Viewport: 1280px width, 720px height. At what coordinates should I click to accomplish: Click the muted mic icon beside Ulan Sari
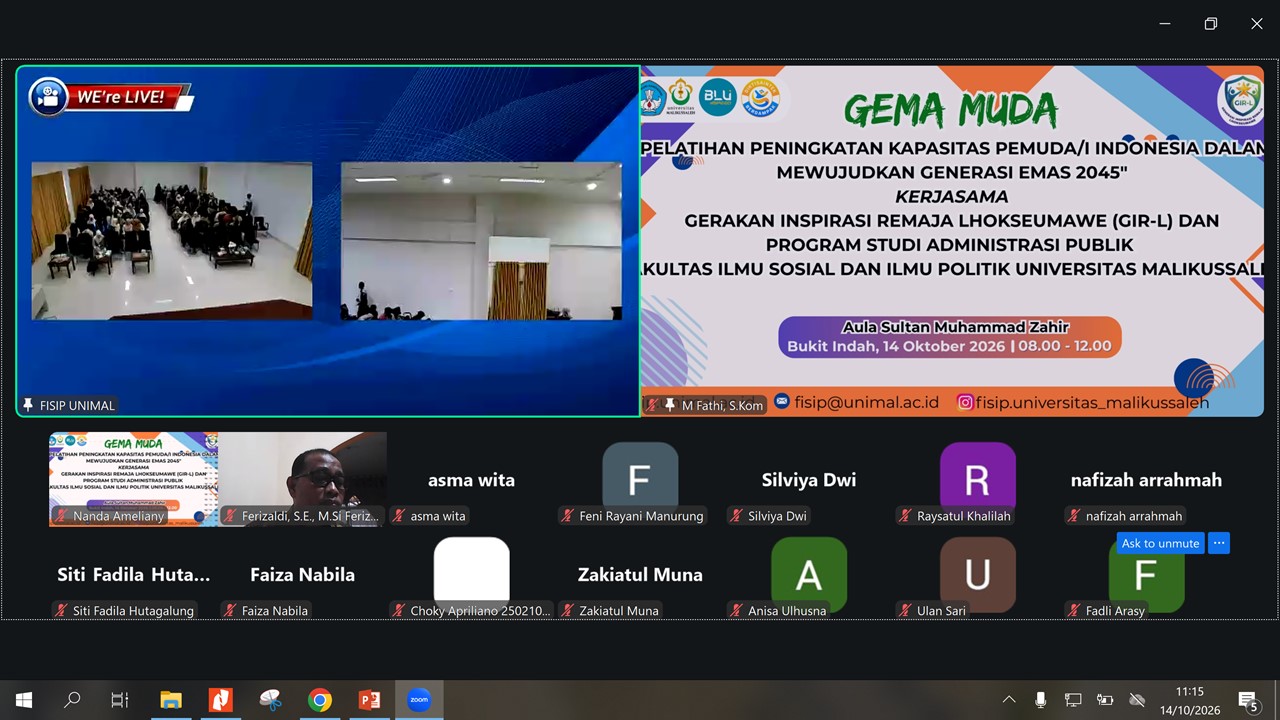(907, 610)
